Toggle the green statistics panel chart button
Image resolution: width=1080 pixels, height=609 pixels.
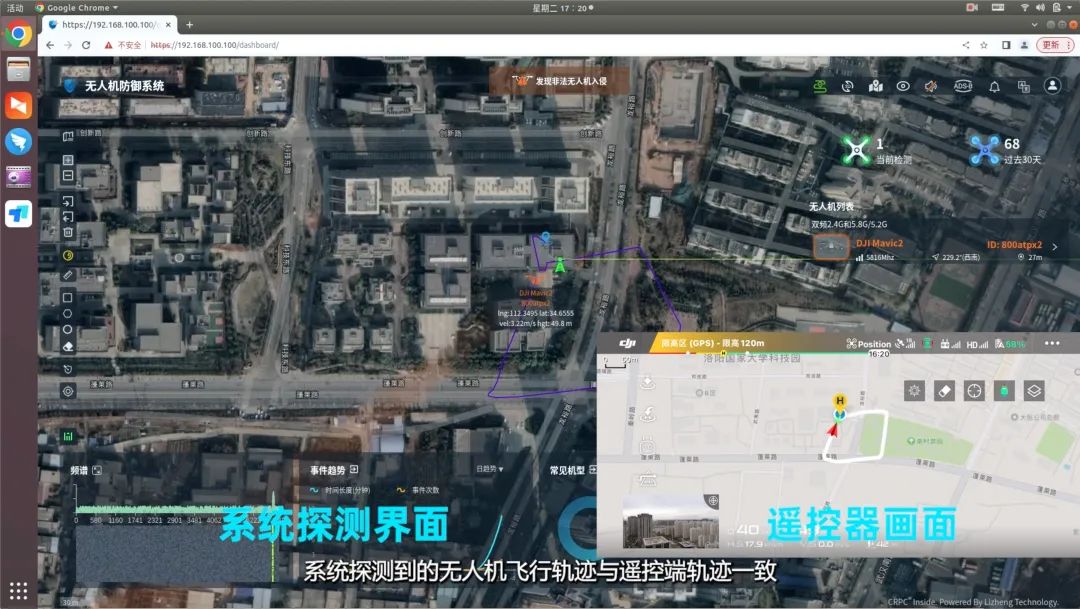point(68,436)
